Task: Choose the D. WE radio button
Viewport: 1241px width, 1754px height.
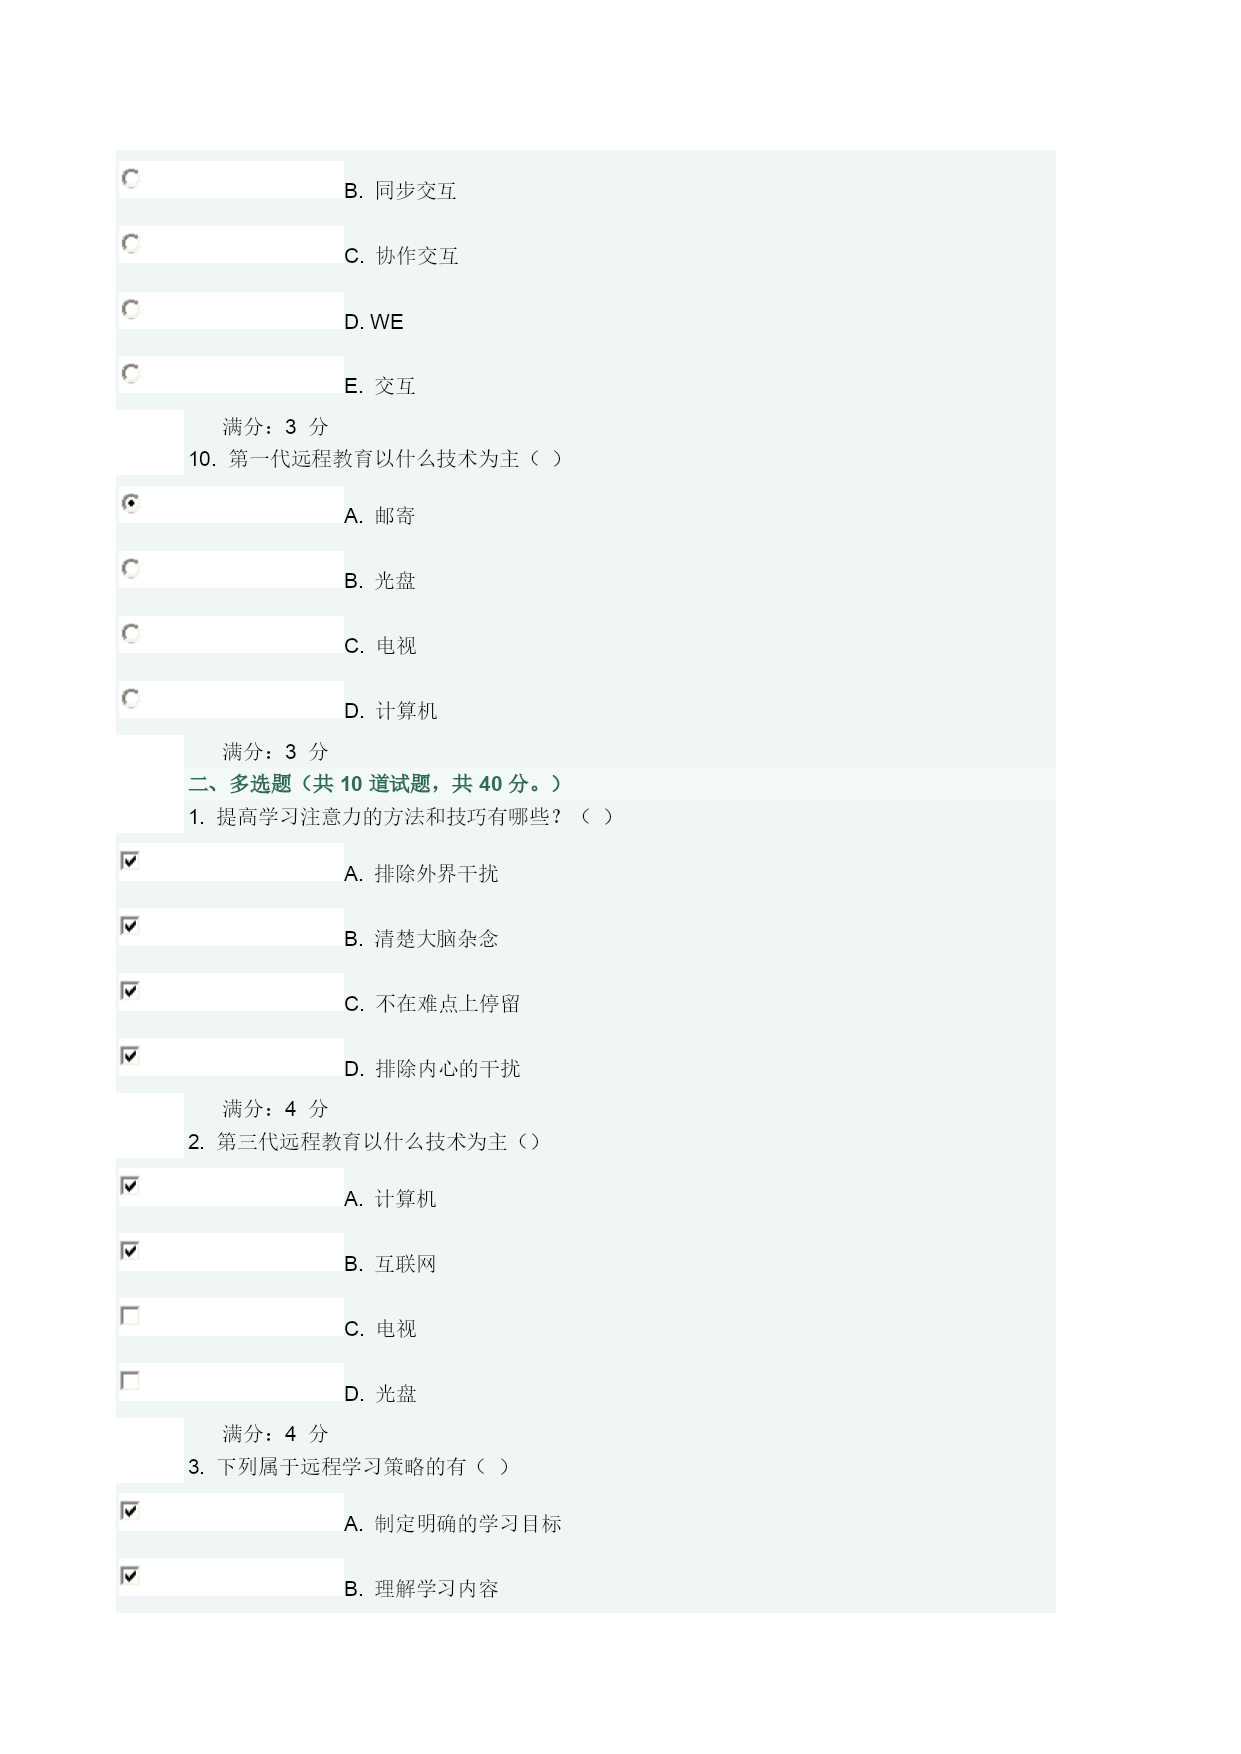Action: (x=130, y=308)
